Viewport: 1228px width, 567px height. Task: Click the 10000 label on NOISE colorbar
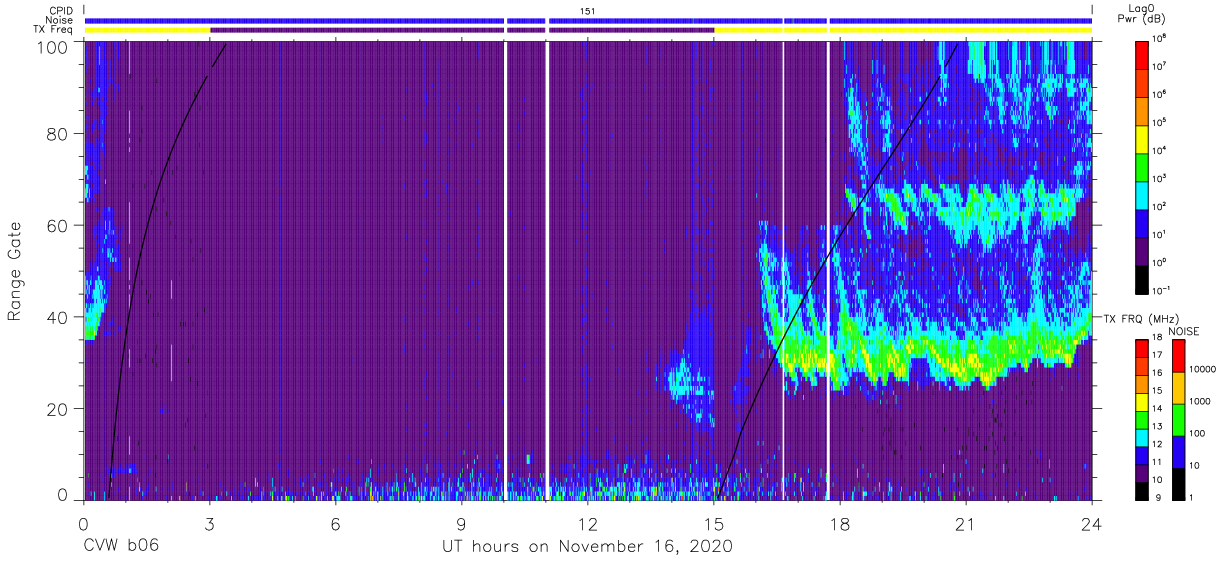[x=1203, y=369]
